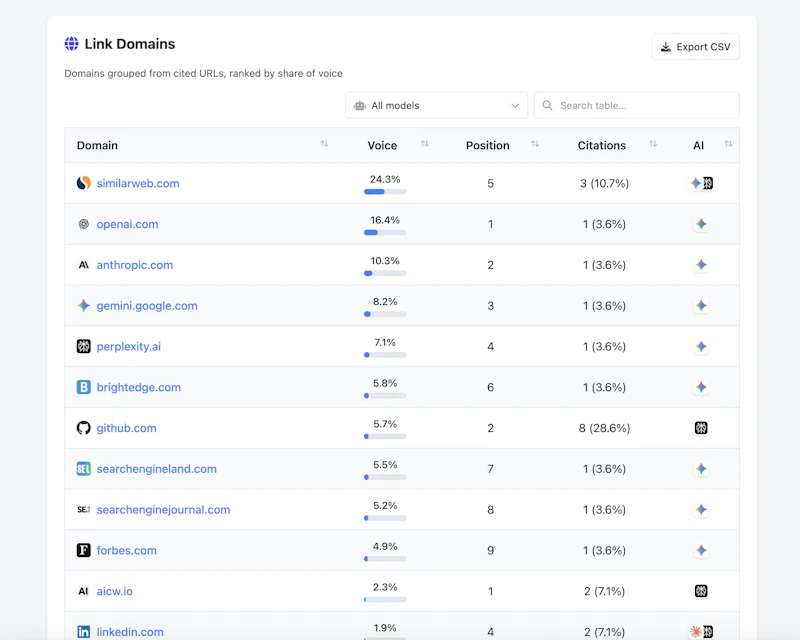Viewport: 800px width, 640px height.
Task: Click the Citations column header
Action: pos(602,145)
